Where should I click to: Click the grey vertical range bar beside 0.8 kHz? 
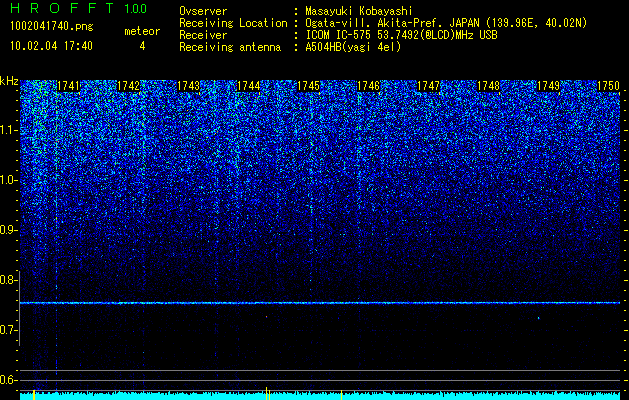[x=19, y=308]
